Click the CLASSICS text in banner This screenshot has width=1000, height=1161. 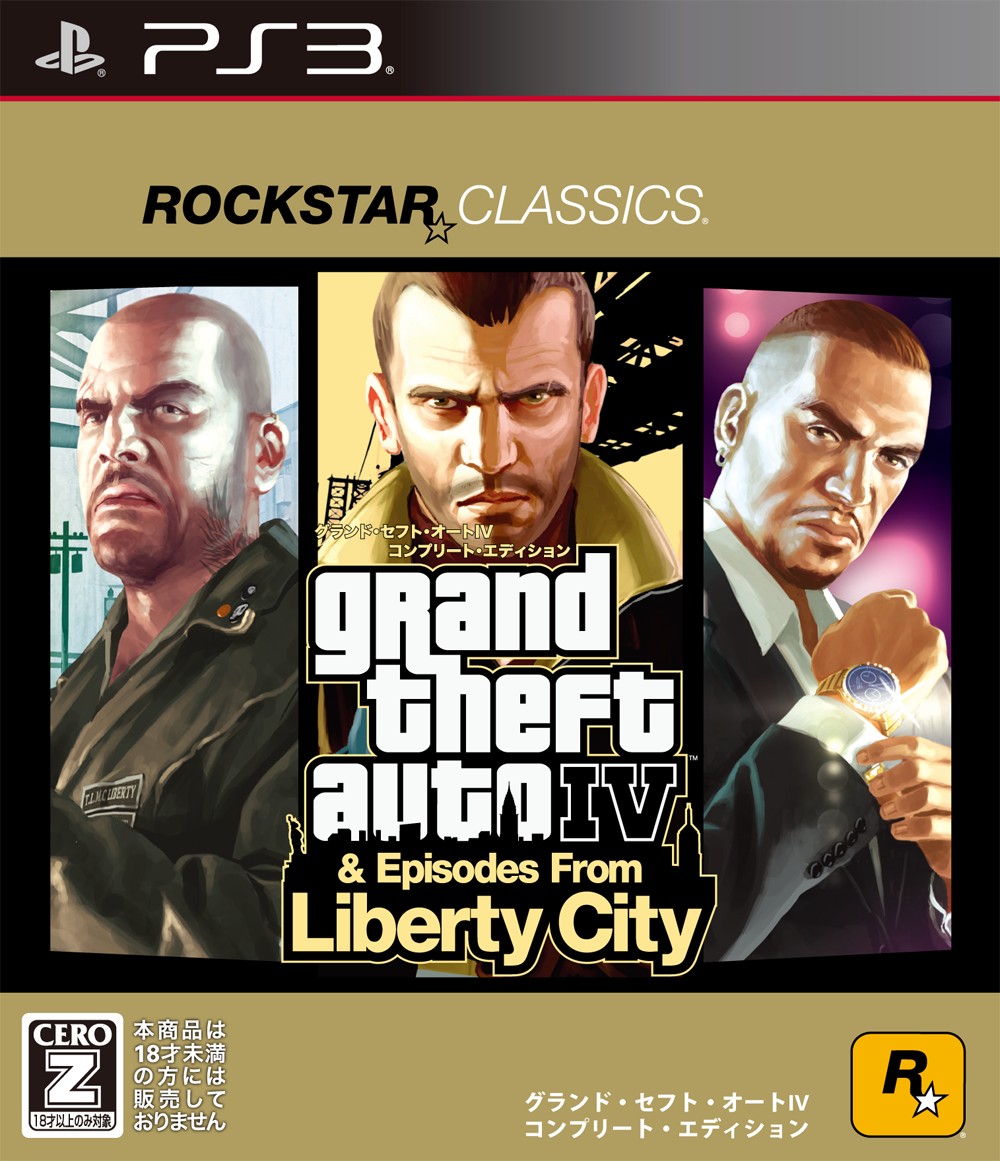(x=582, y=205)
